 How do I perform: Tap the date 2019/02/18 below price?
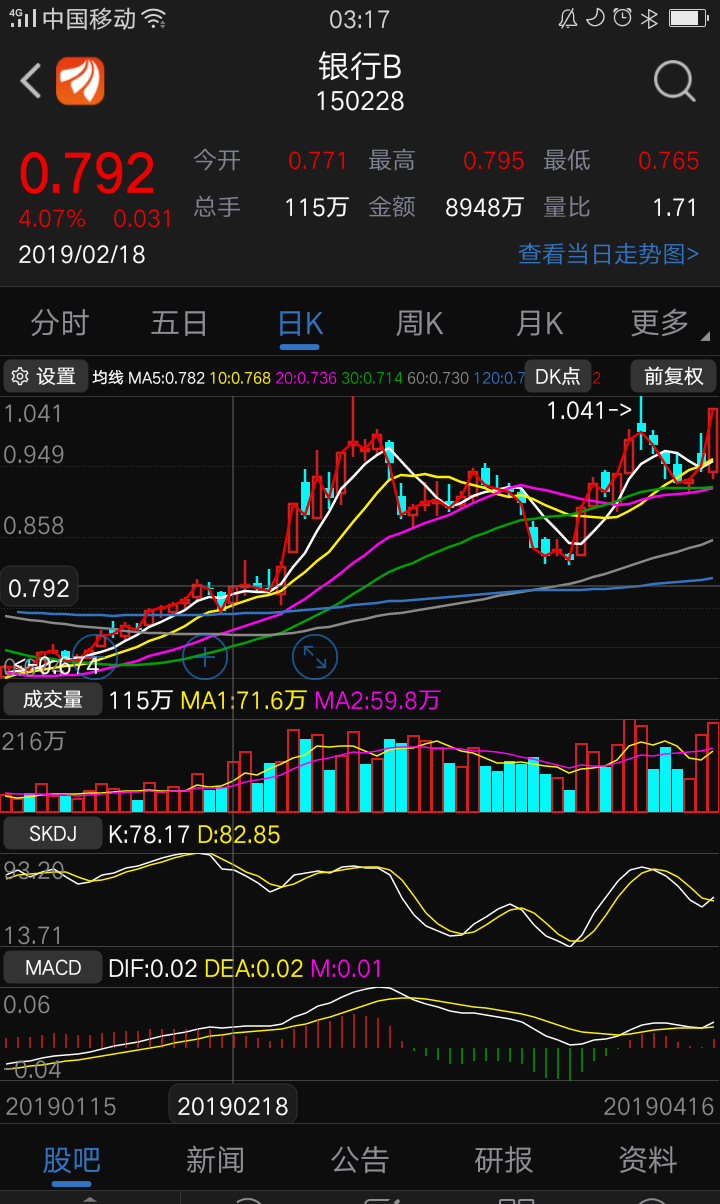[82, 255]
